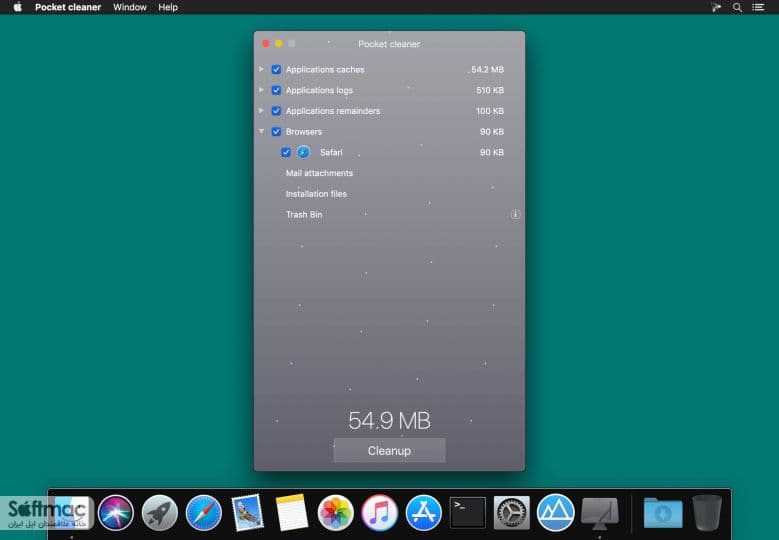The width and height of the screenshot is (779, 540).
Task: Click the Safari browser icon in list
Action: tap(303, 152)
